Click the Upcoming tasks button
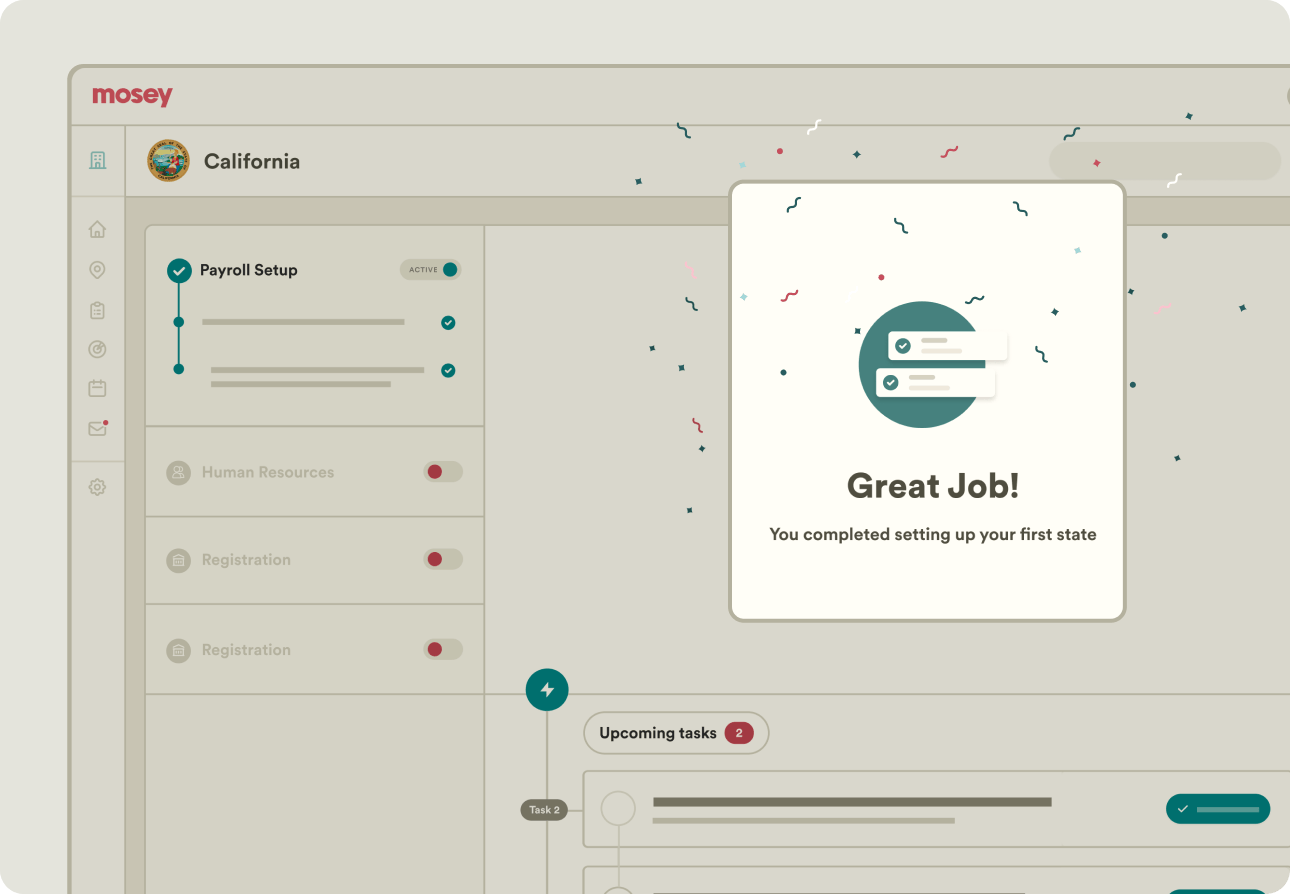Viewport: 1290px width, 894px height. coord(676,733)
